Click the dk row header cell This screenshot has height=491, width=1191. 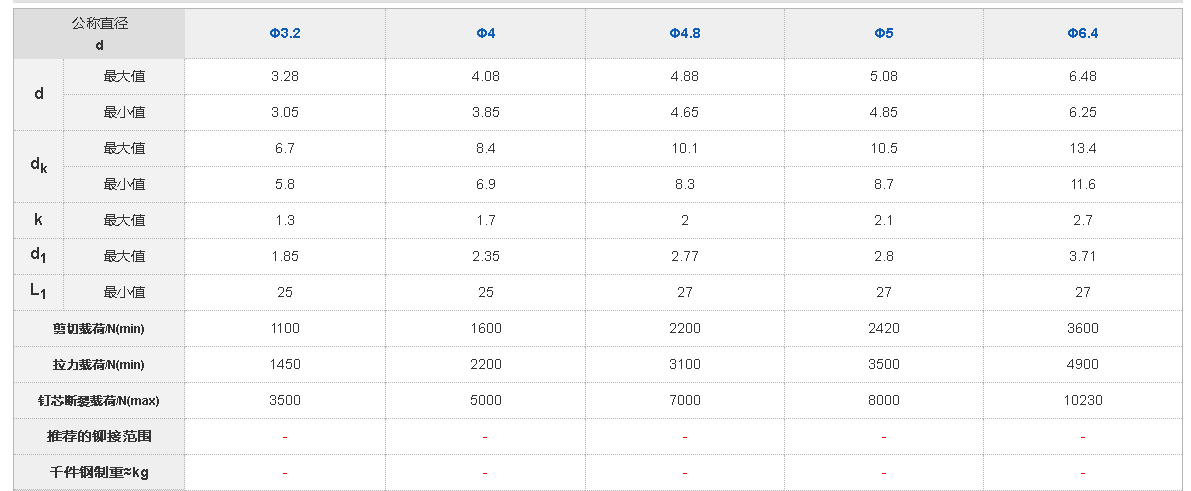click(x=39, y=166)
